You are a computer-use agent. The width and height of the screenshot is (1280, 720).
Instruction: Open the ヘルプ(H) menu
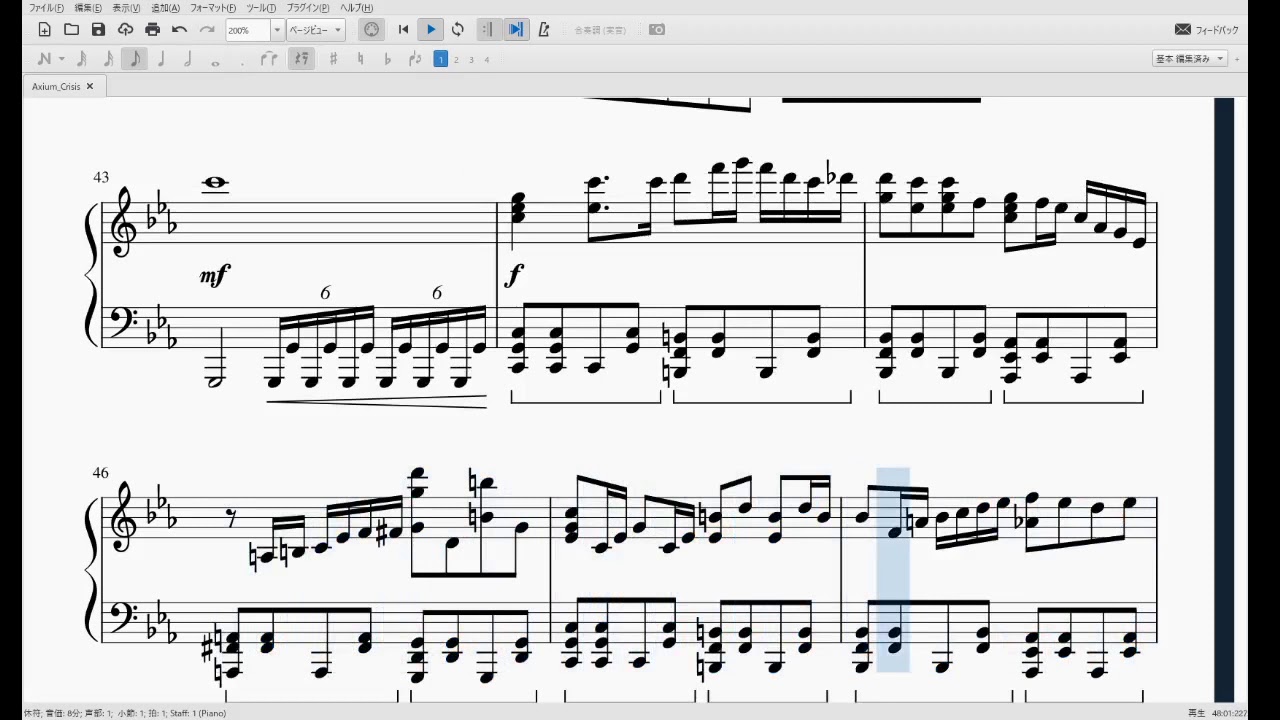coord(356,8)
